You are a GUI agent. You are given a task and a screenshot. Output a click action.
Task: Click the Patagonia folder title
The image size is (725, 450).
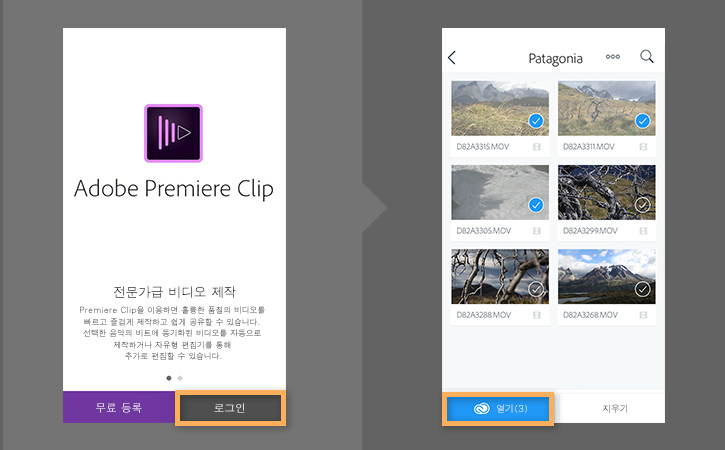pyautogui.click(x=555, y=59)
